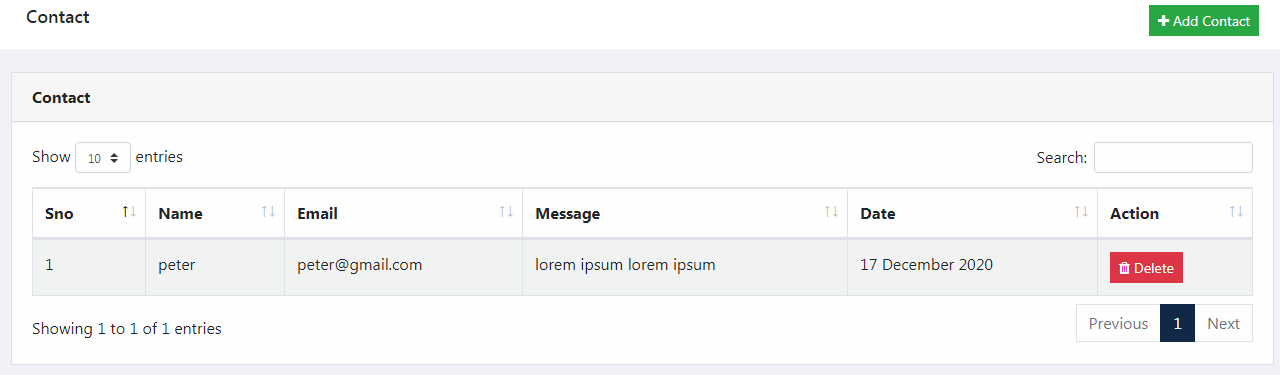Click the Email column header label
Screen dimensions: 1280x375
317,213
